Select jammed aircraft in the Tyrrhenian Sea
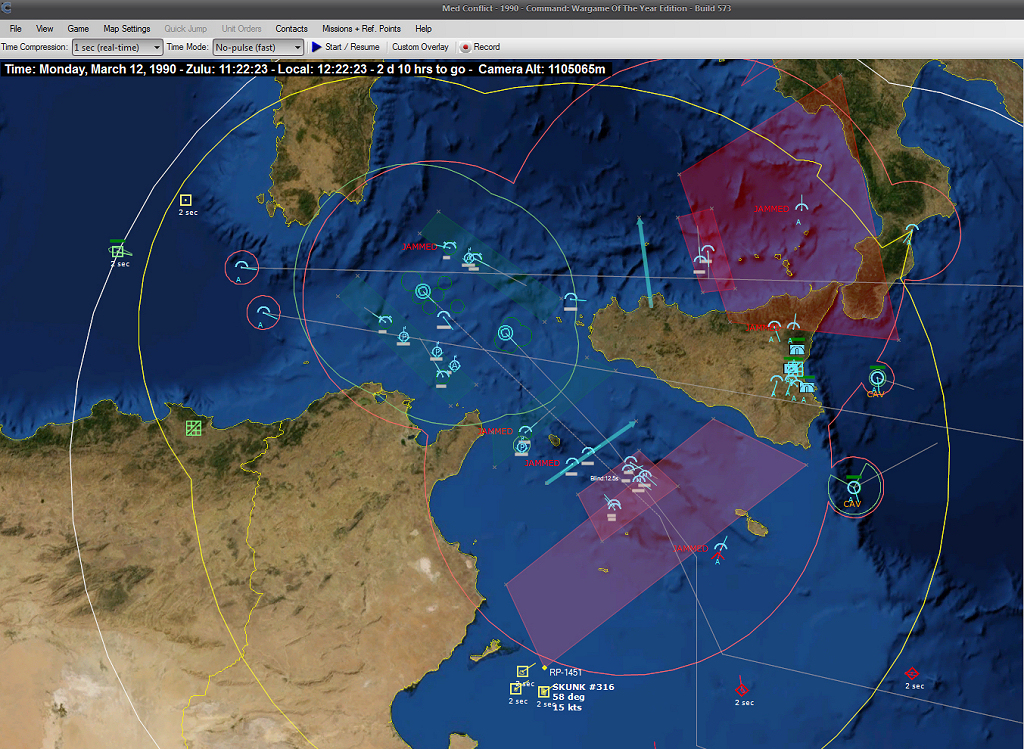The width and height of the screenshot is (1024, 749). [801, 206]
